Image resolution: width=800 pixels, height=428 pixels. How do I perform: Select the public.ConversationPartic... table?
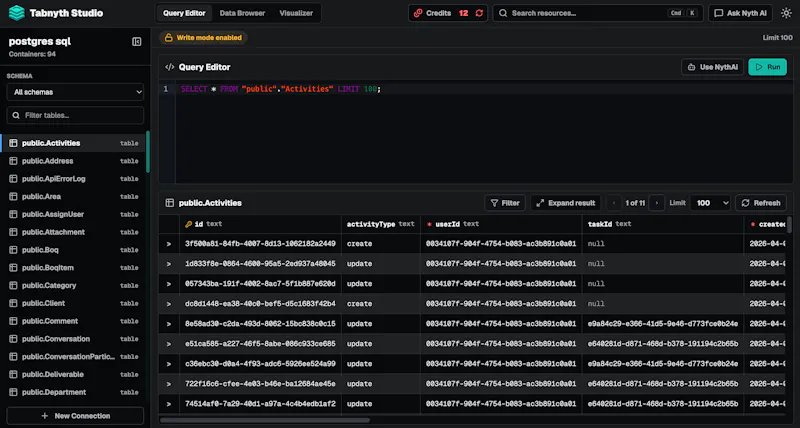(73, 357)
